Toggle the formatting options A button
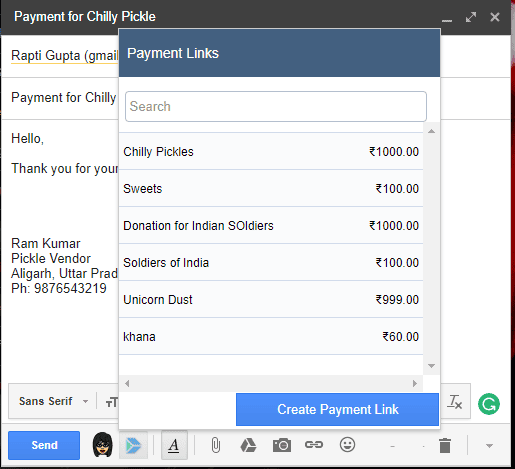The image size is (515, 469). pos(174,445)
